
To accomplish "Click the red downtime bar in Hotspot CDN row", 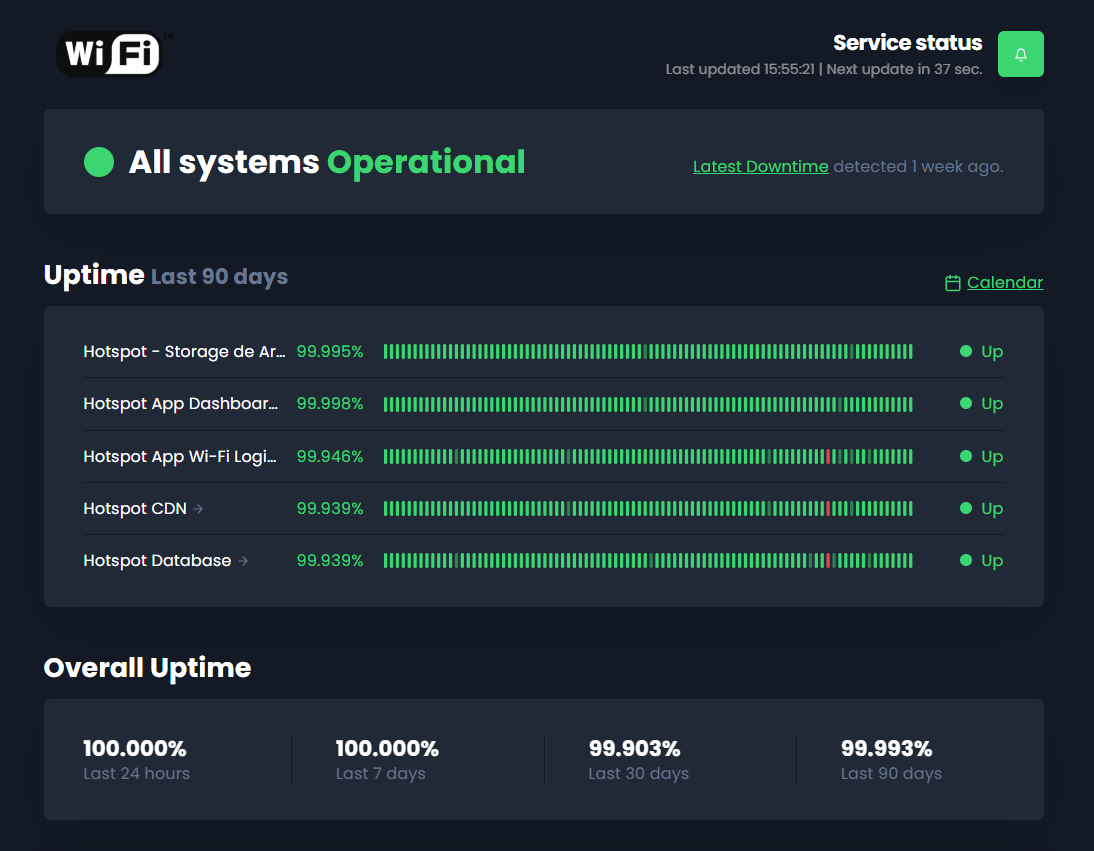I will (x=829, y=508).
